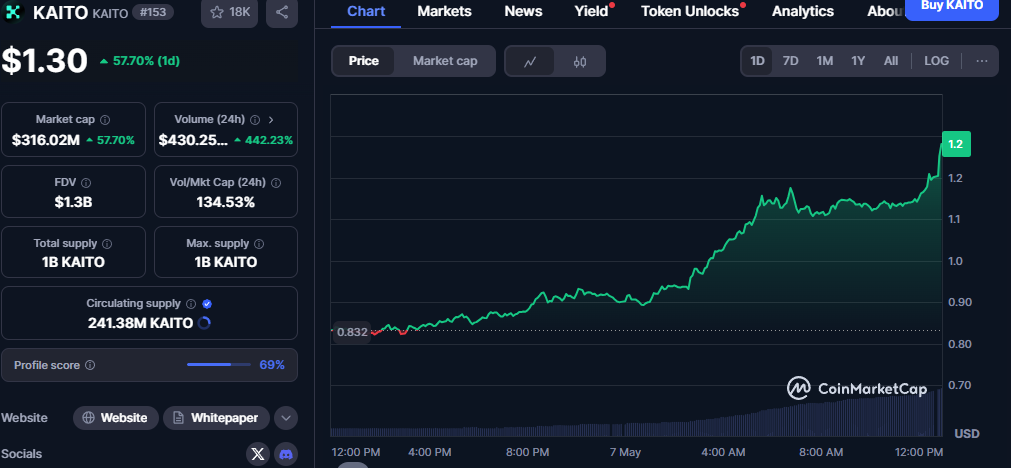The width and height of the screenshot is (1011, 468).
Task: Select the Price chart toggle
Action: (364, 61)
